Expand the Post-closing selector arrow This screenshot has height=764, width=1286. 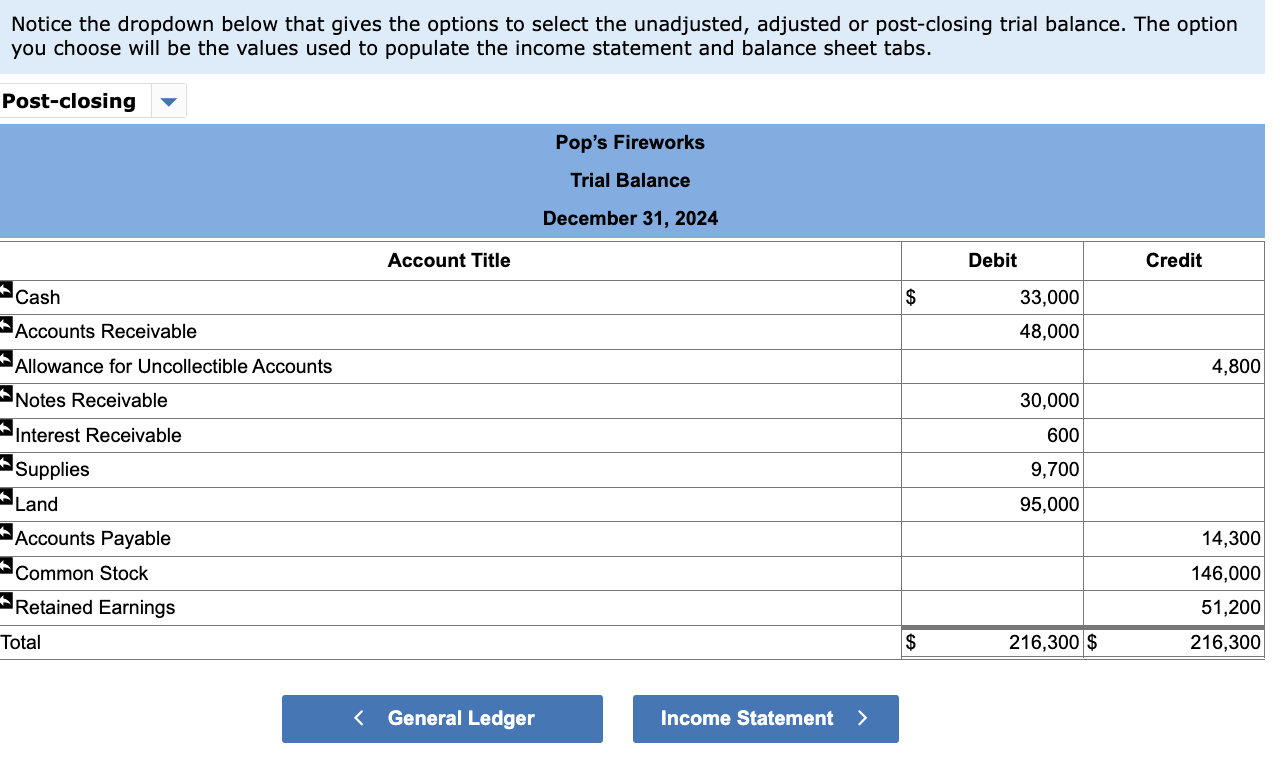[168, 100]
